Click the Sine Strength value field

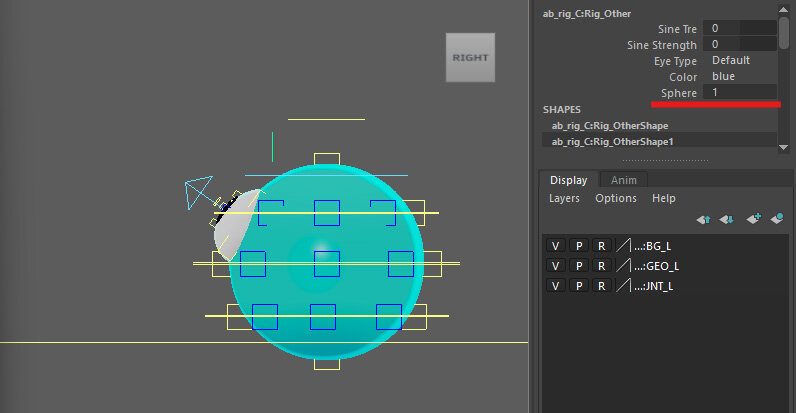pos(738,44)
